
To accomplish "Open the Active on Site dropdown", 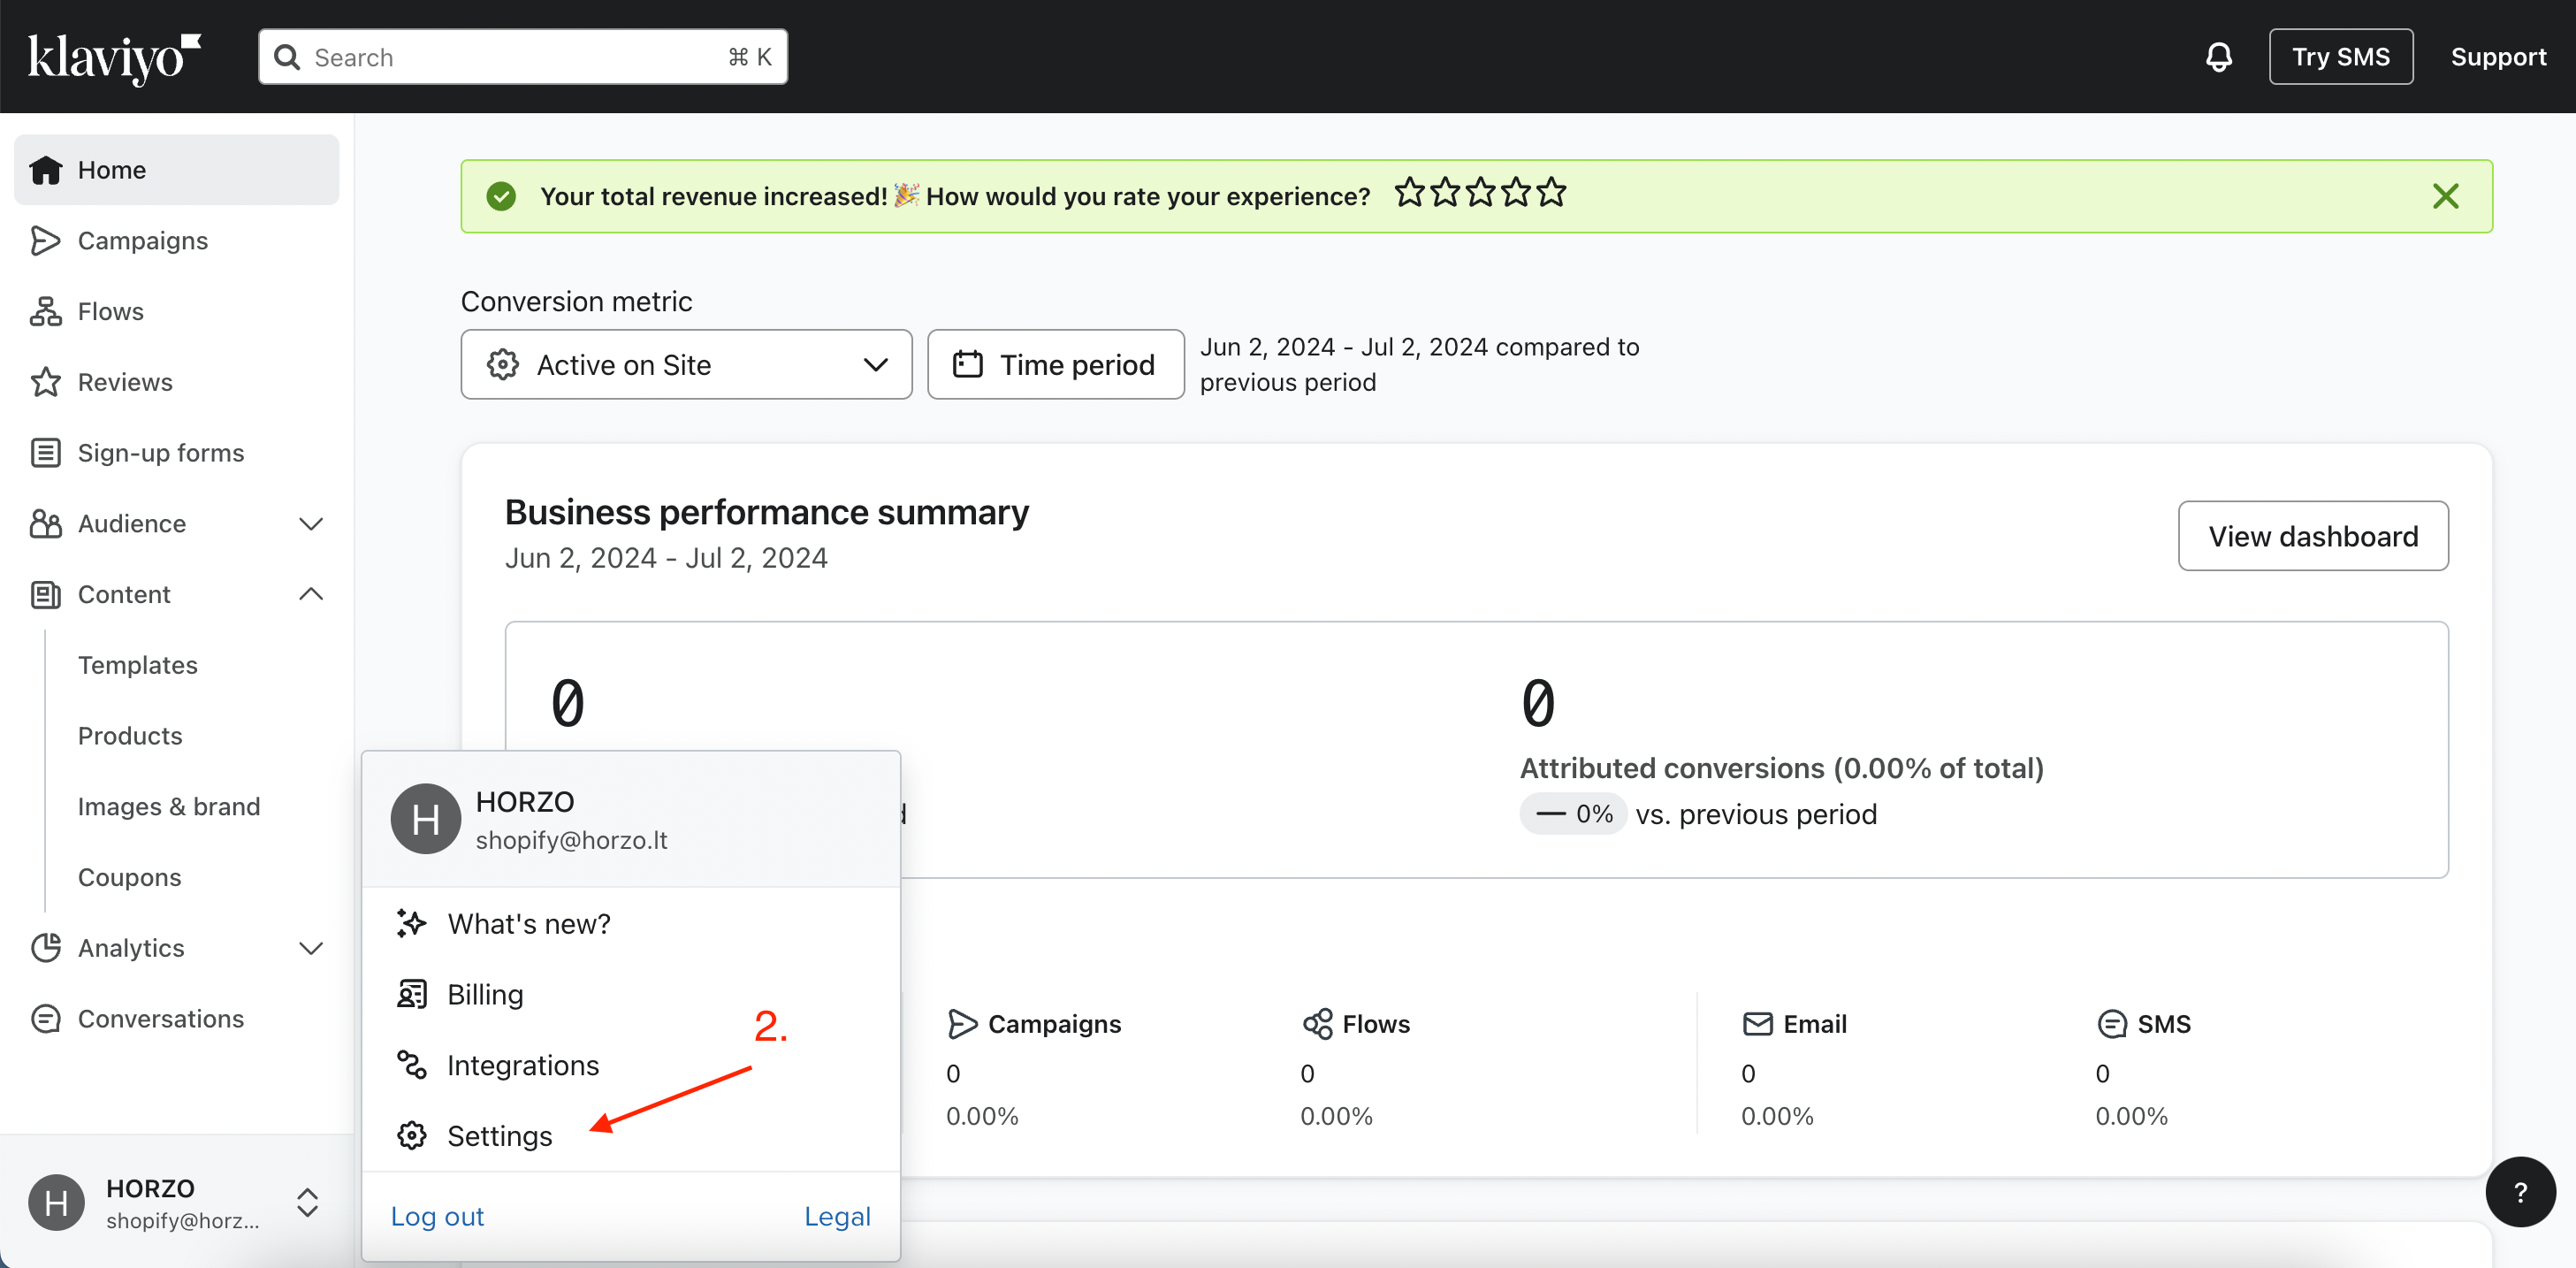I will pyautogui.click(x=686, y=365).
